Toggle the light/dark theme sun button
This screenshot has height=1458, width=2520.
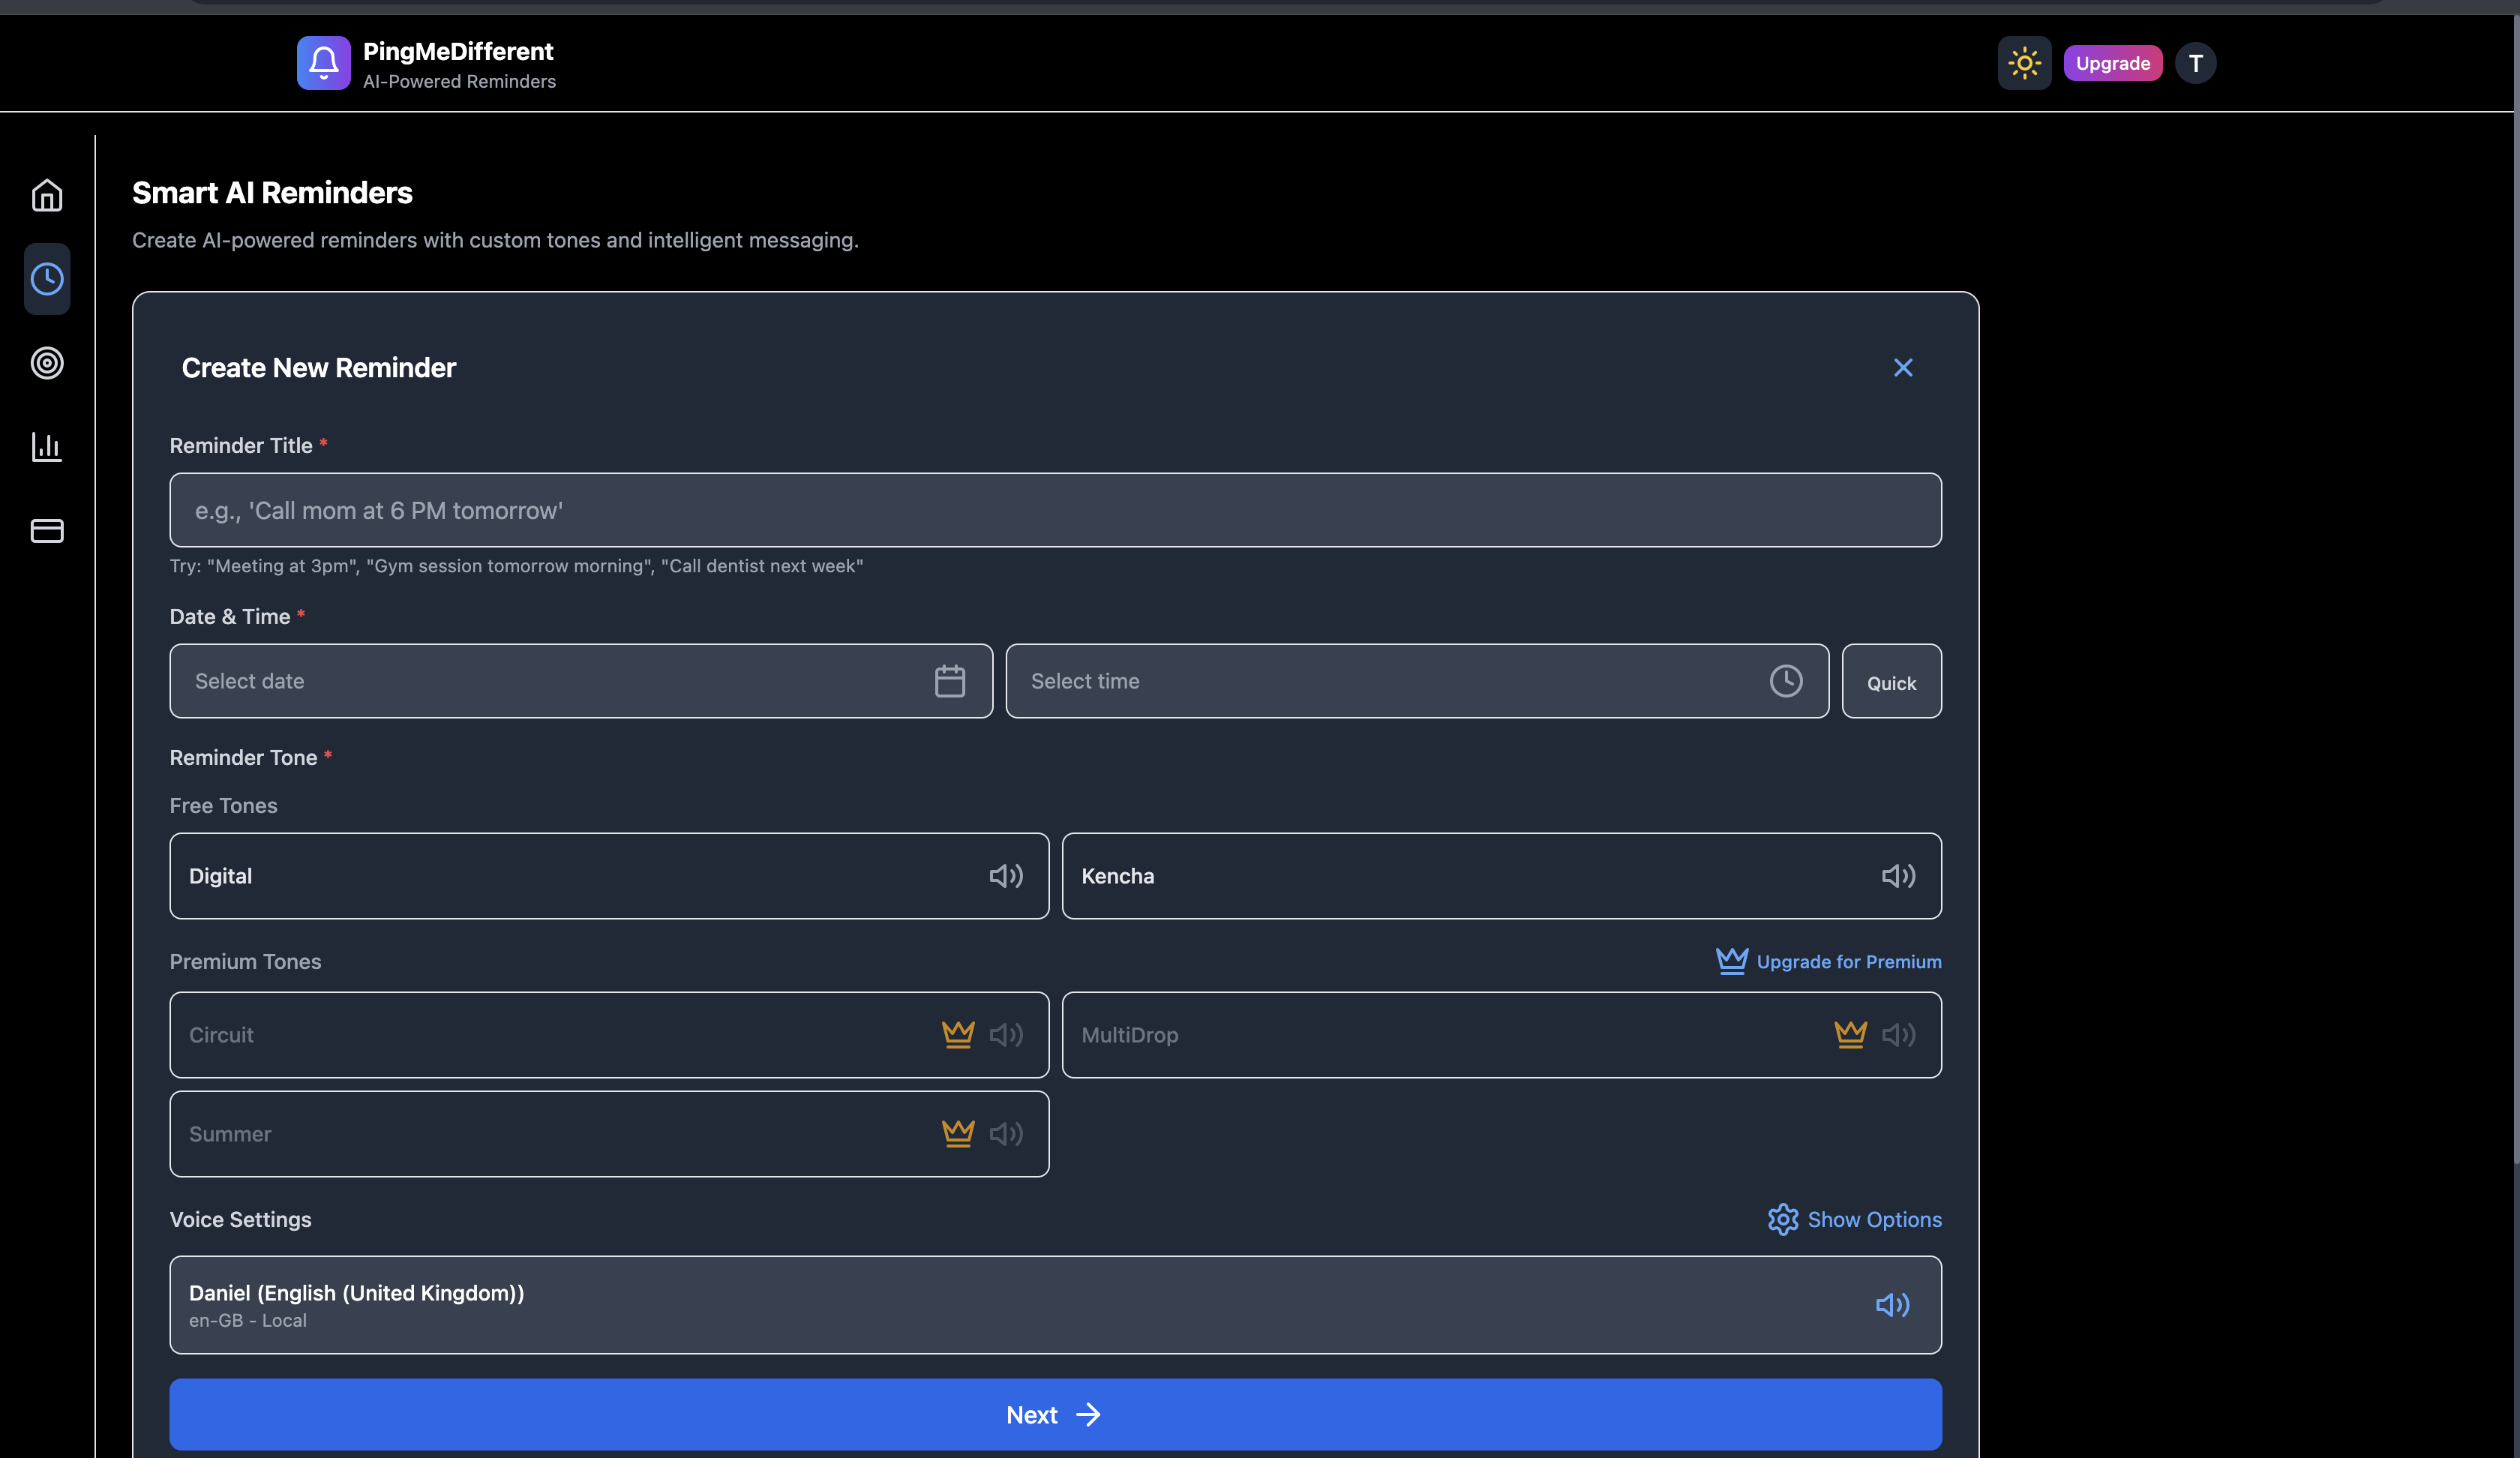tap(2024, 63)
